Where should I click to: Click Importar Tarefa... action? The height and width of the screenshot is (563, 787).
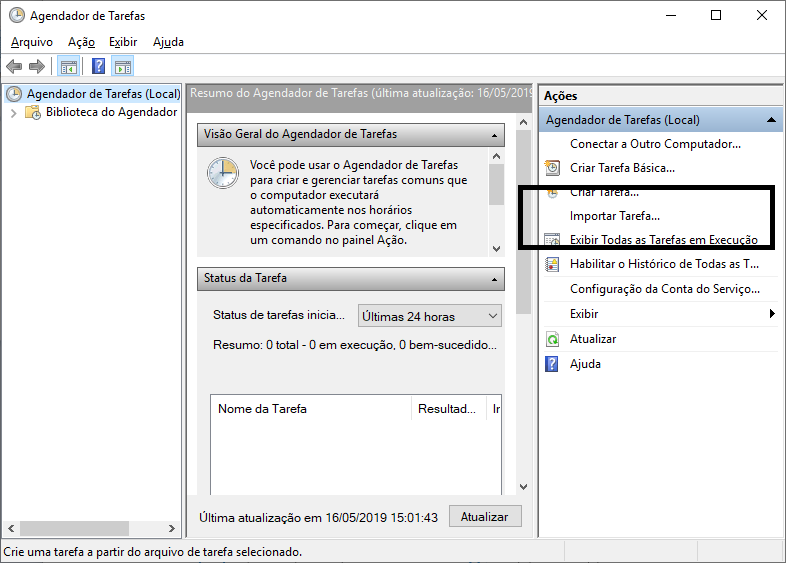pyautogui.click(x=614, y=216)
